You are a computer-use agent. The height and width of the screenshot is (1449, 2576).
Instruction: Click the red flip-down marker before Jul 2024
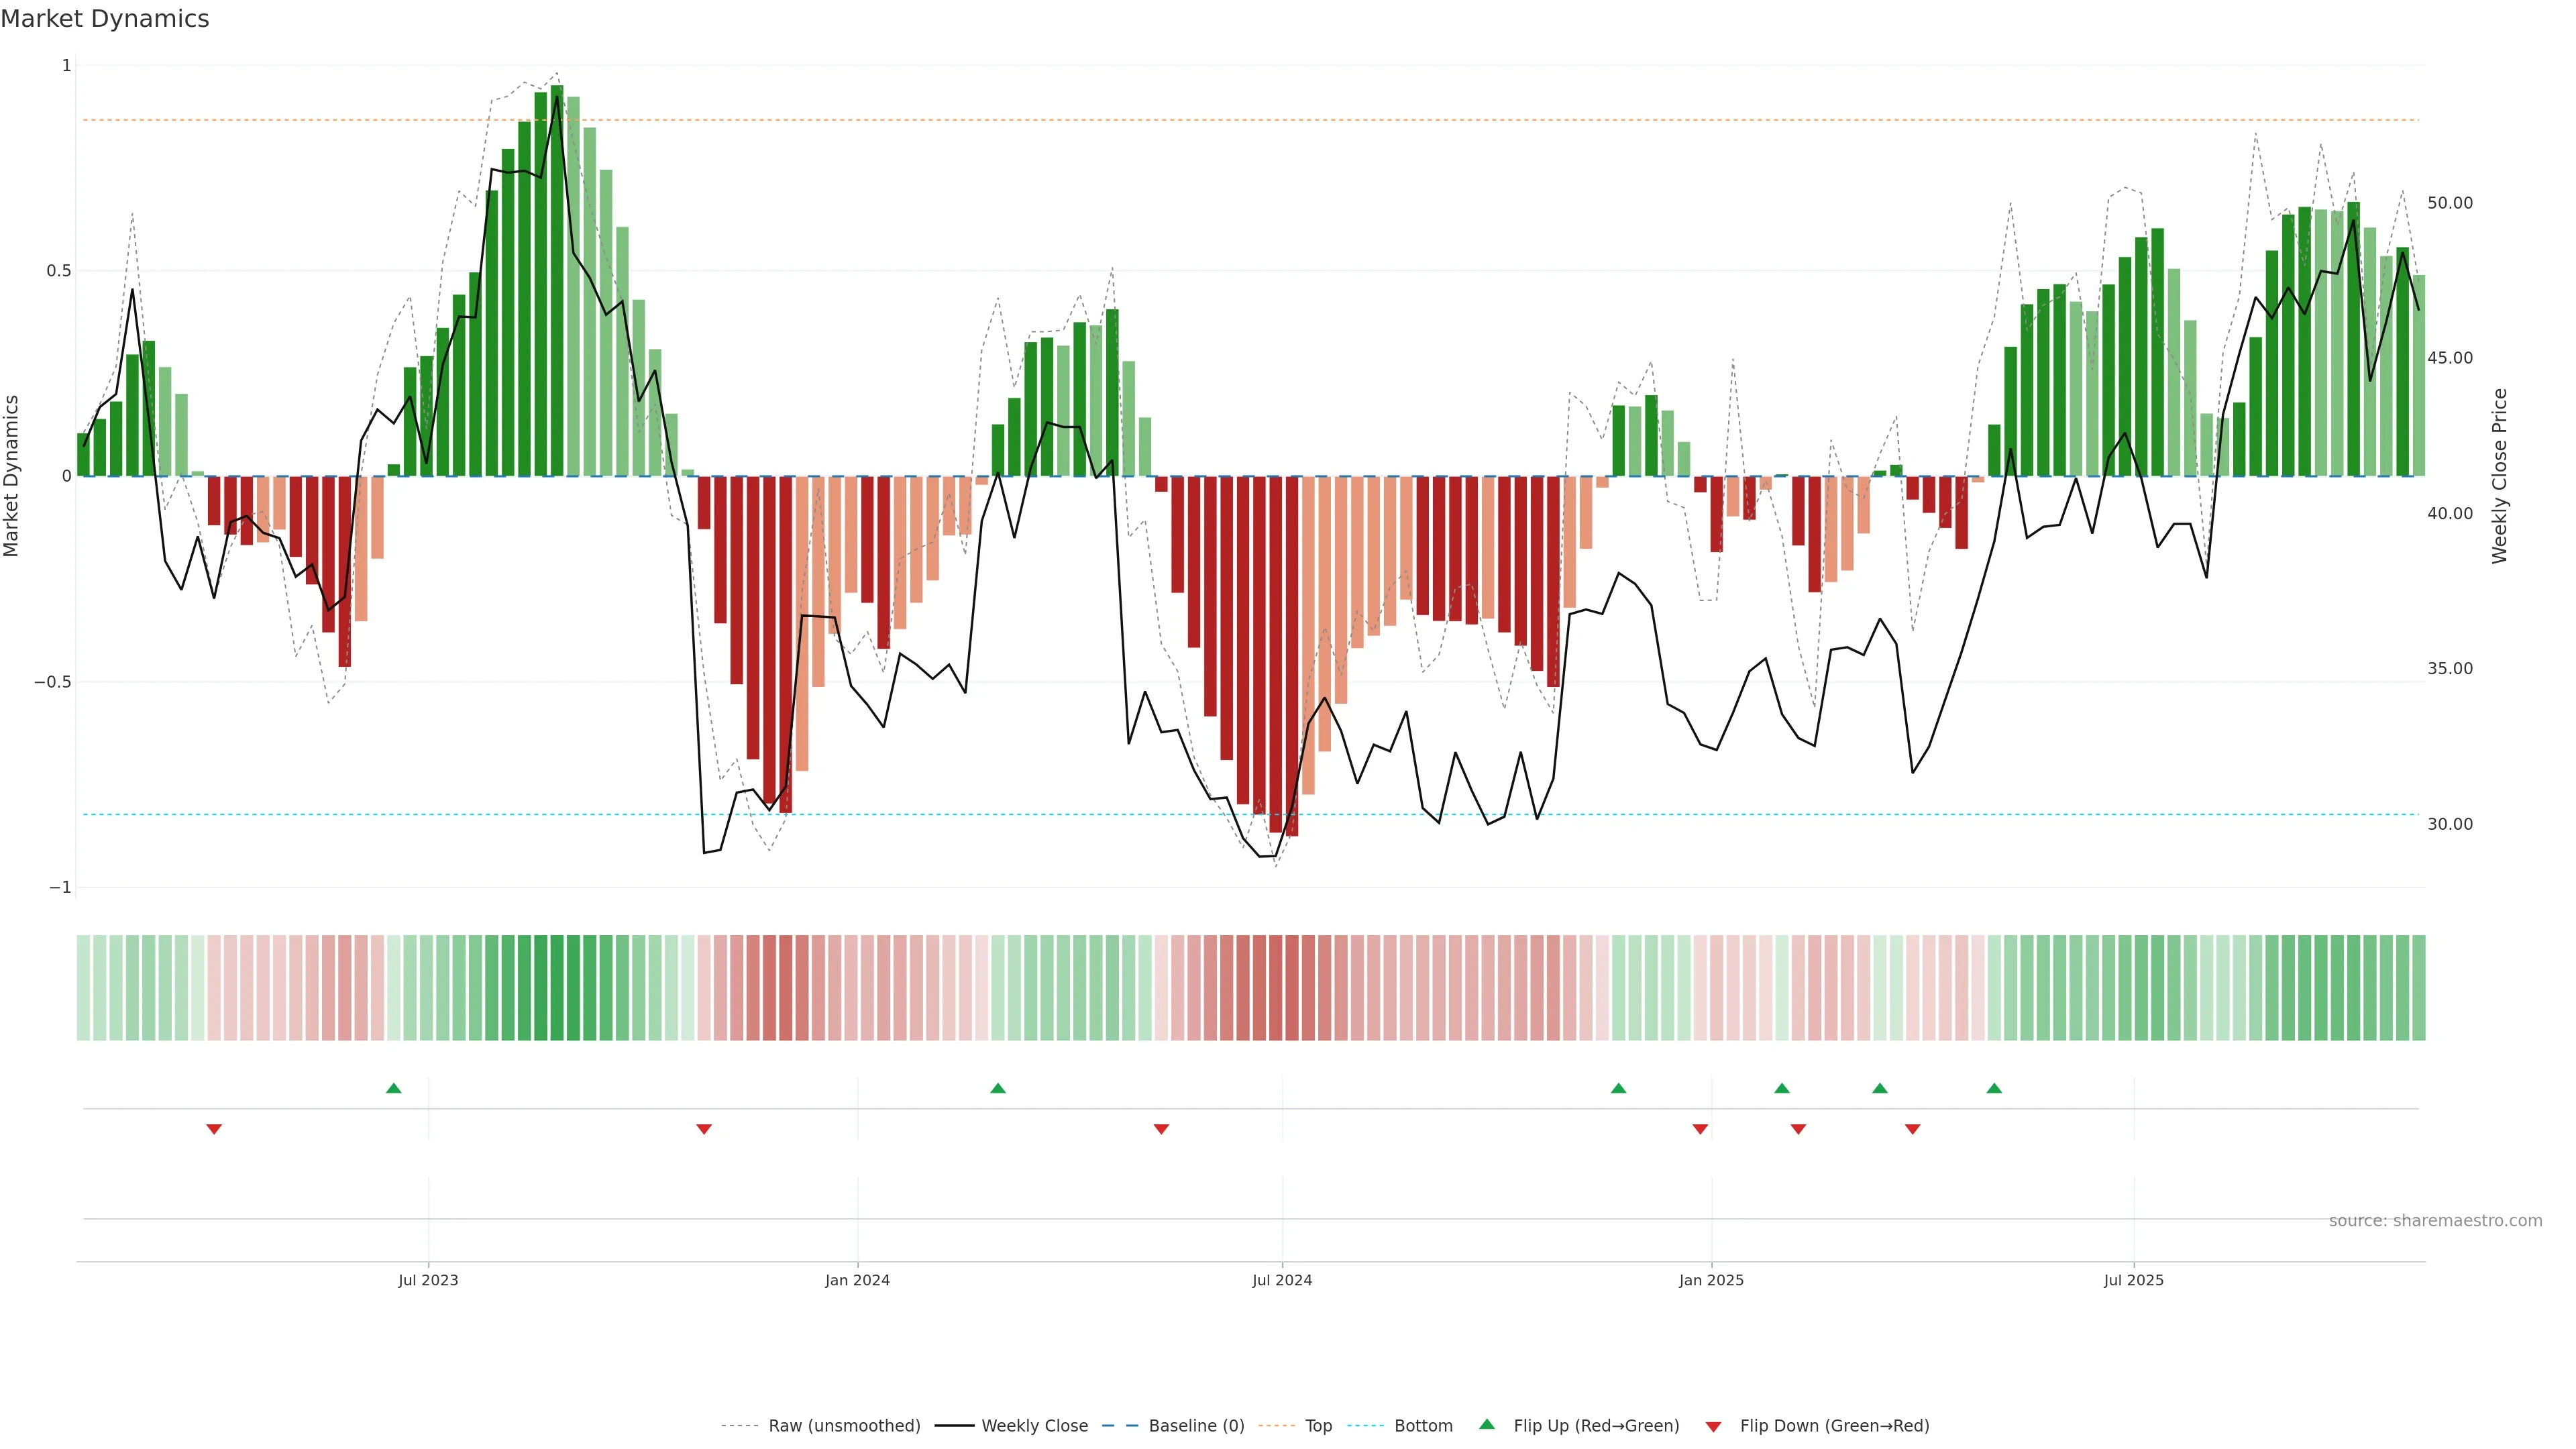[1161, 1129]
